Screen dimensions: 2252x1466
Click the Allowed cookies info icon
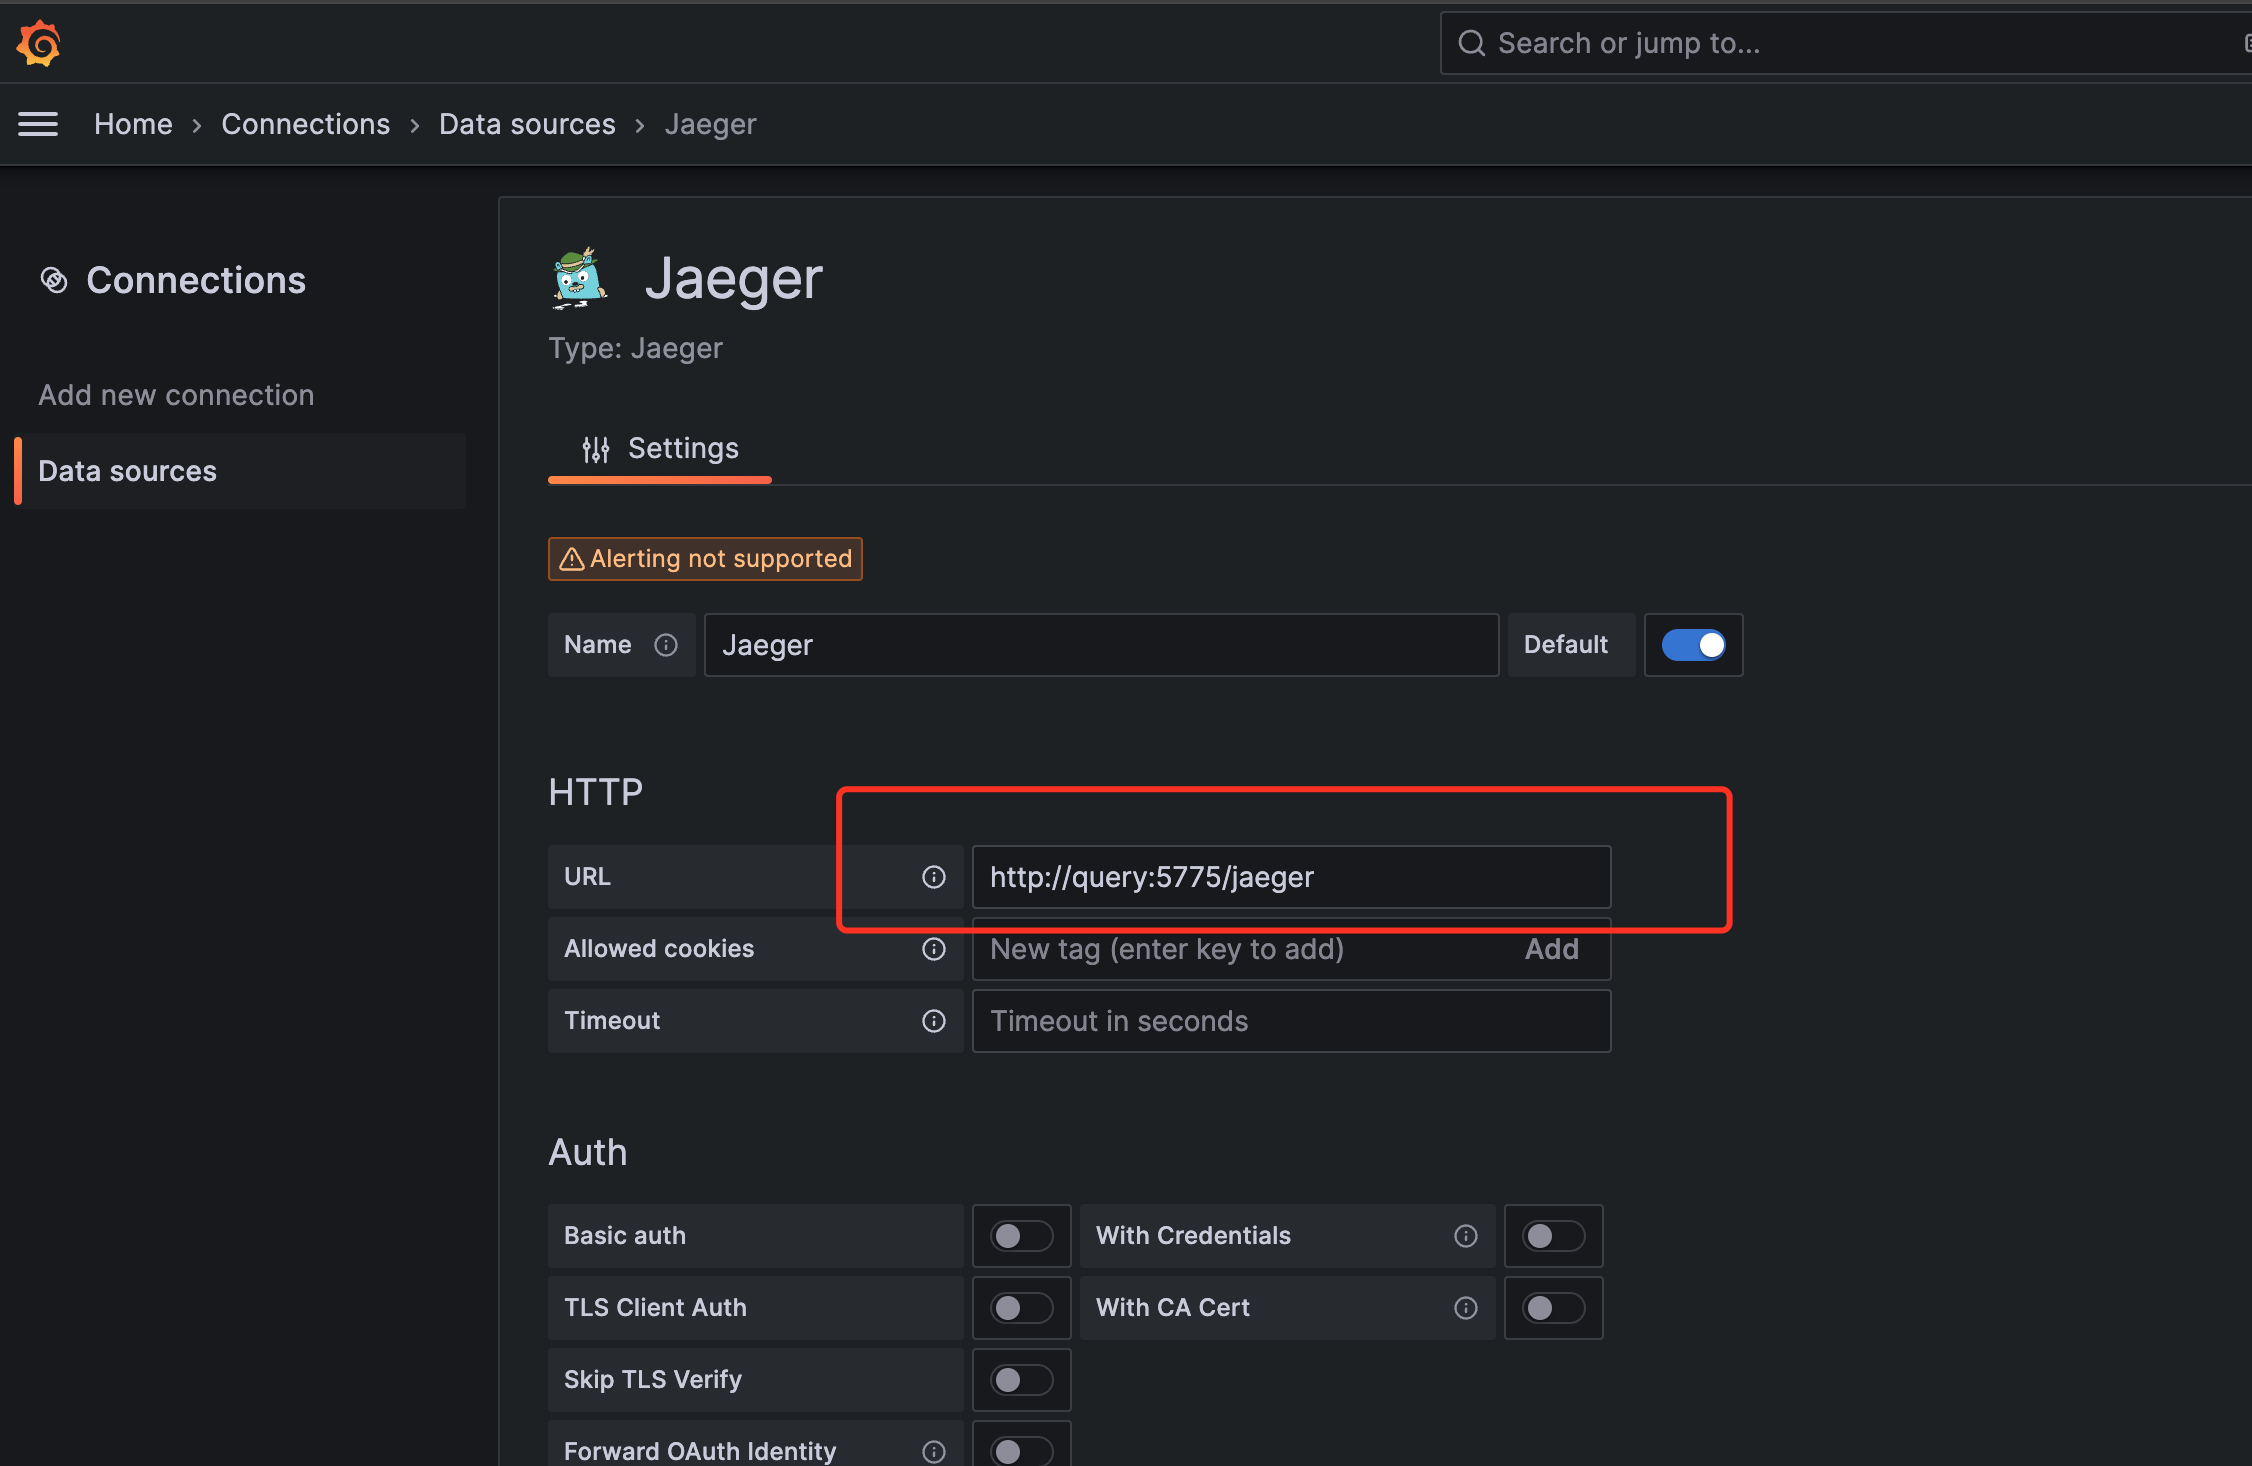(933, 949)
